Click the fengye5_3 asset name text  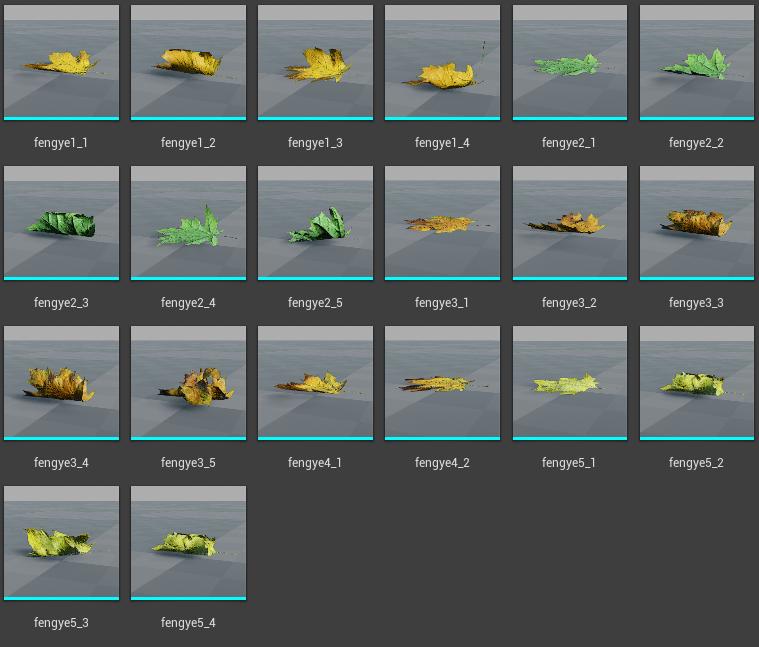(x=61, y=623)
